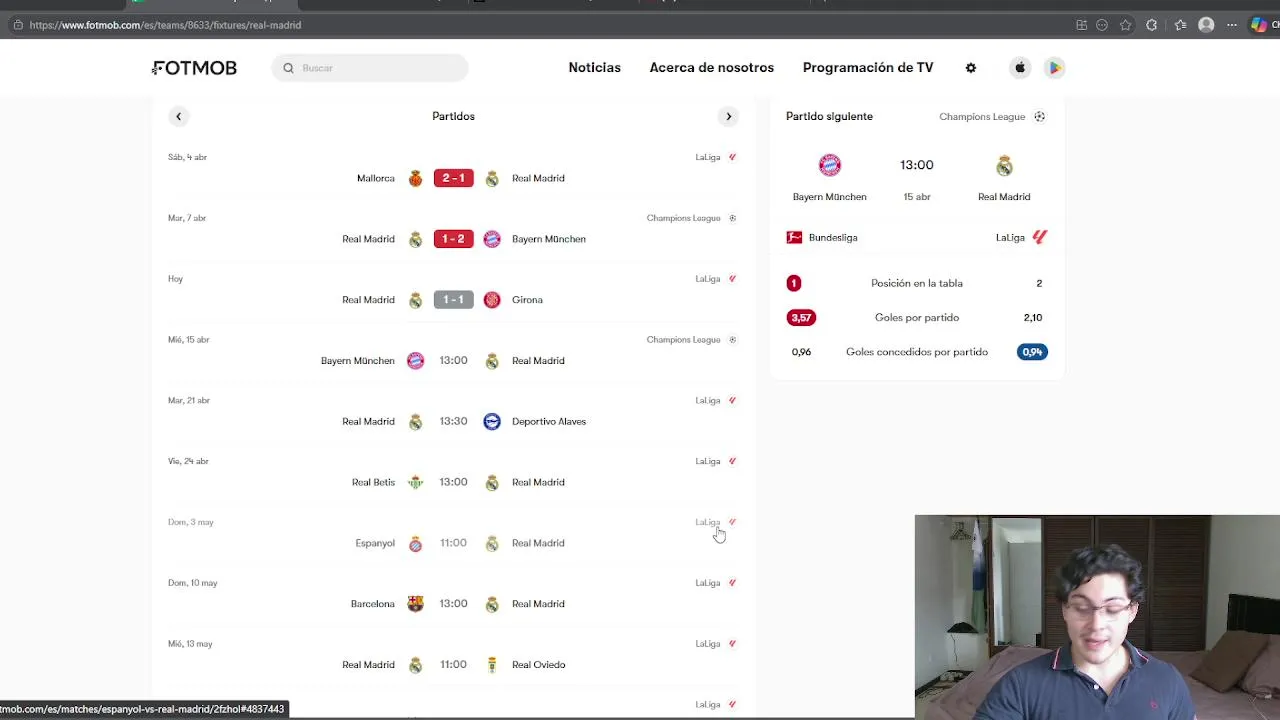Open the 1 - 1 Girona result
This screenshot has width=1280, height=720.
(453, 300)
